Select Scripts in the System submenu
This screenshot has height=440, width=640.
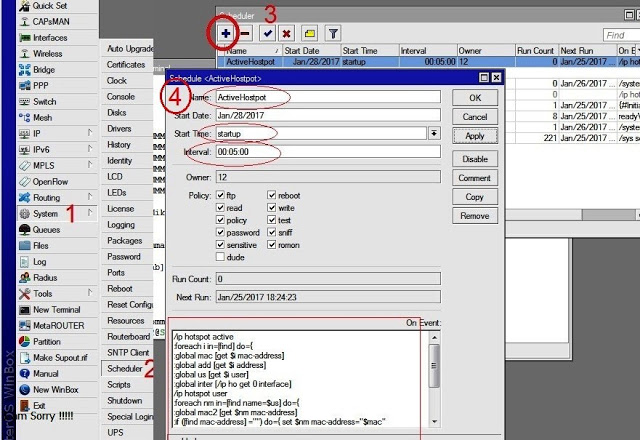click(119, 384)
